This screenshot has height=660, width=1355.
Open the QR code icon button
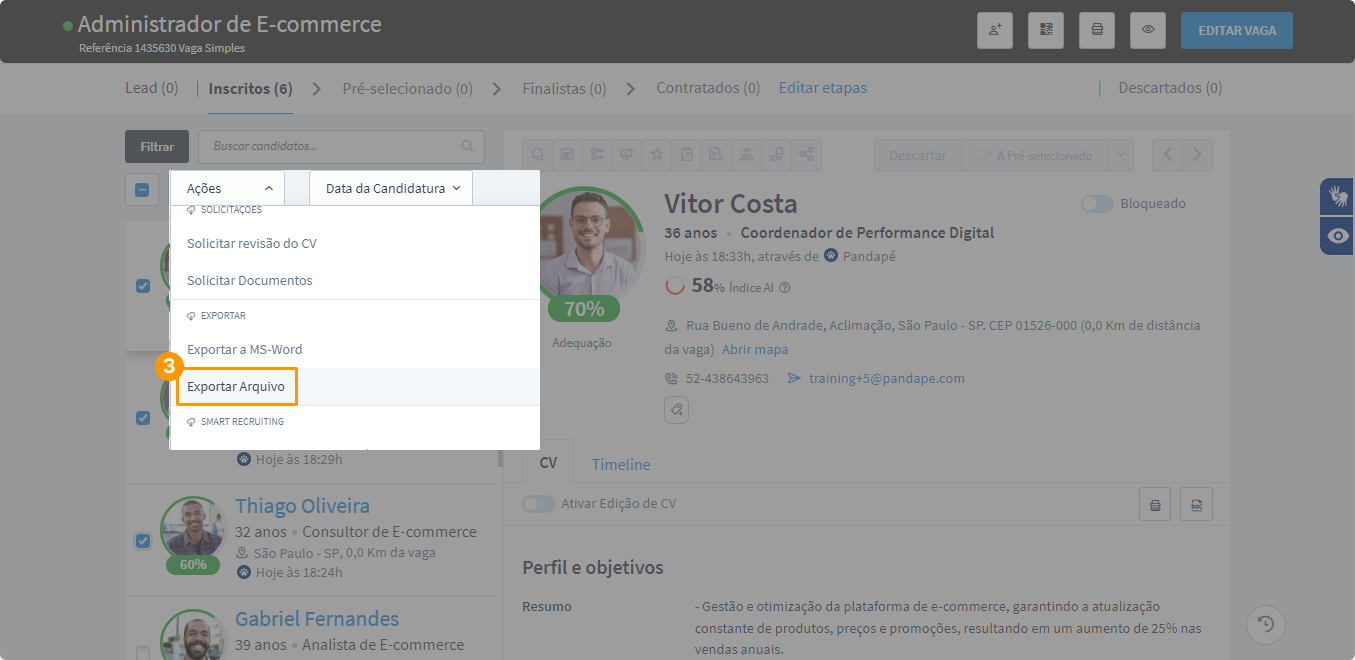(1046, 30)
